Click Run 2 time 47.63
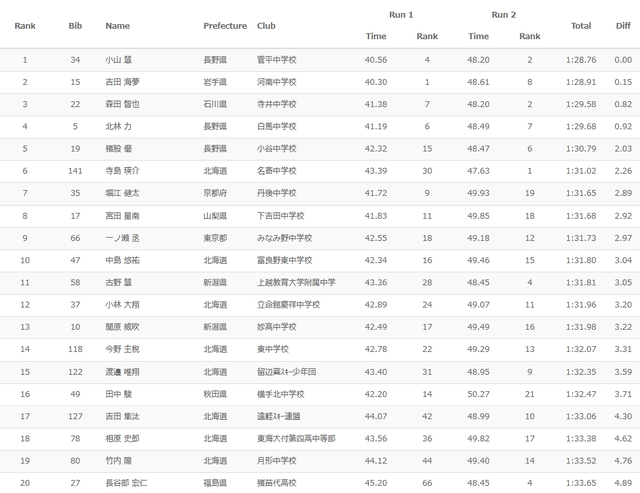 point(478,171)
